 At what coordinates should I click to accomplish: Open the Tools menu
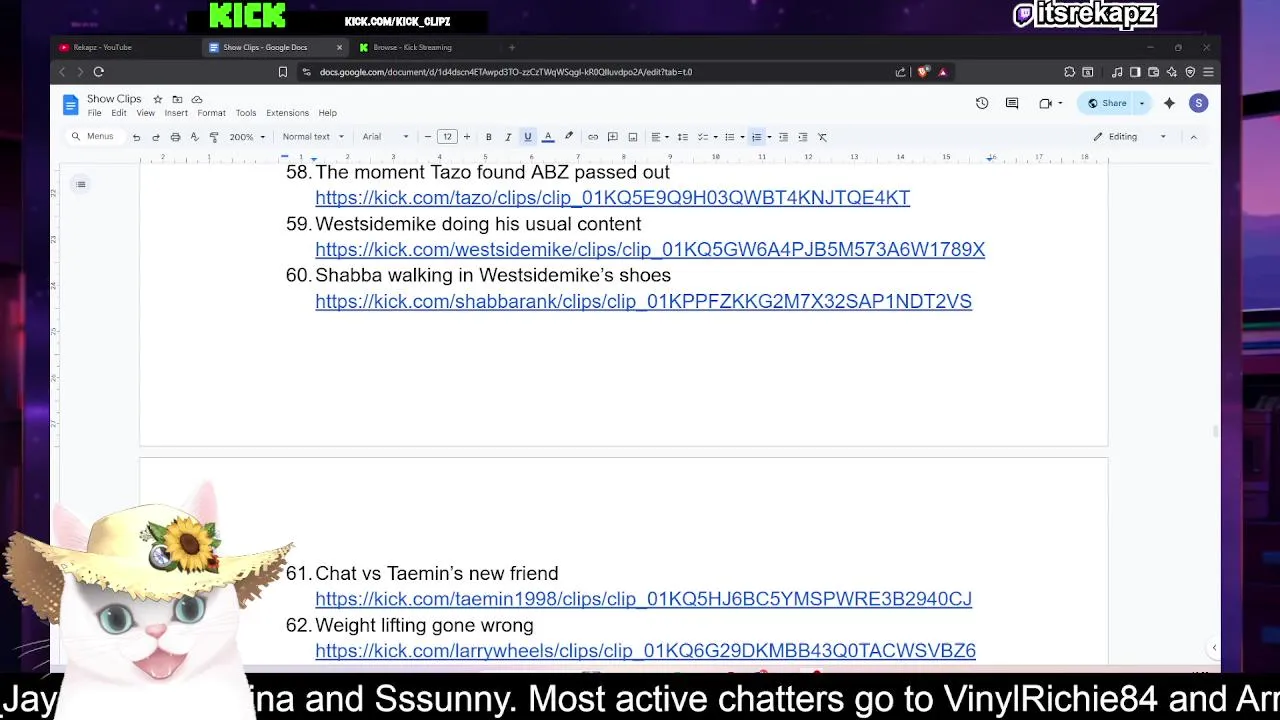point(246,113)
